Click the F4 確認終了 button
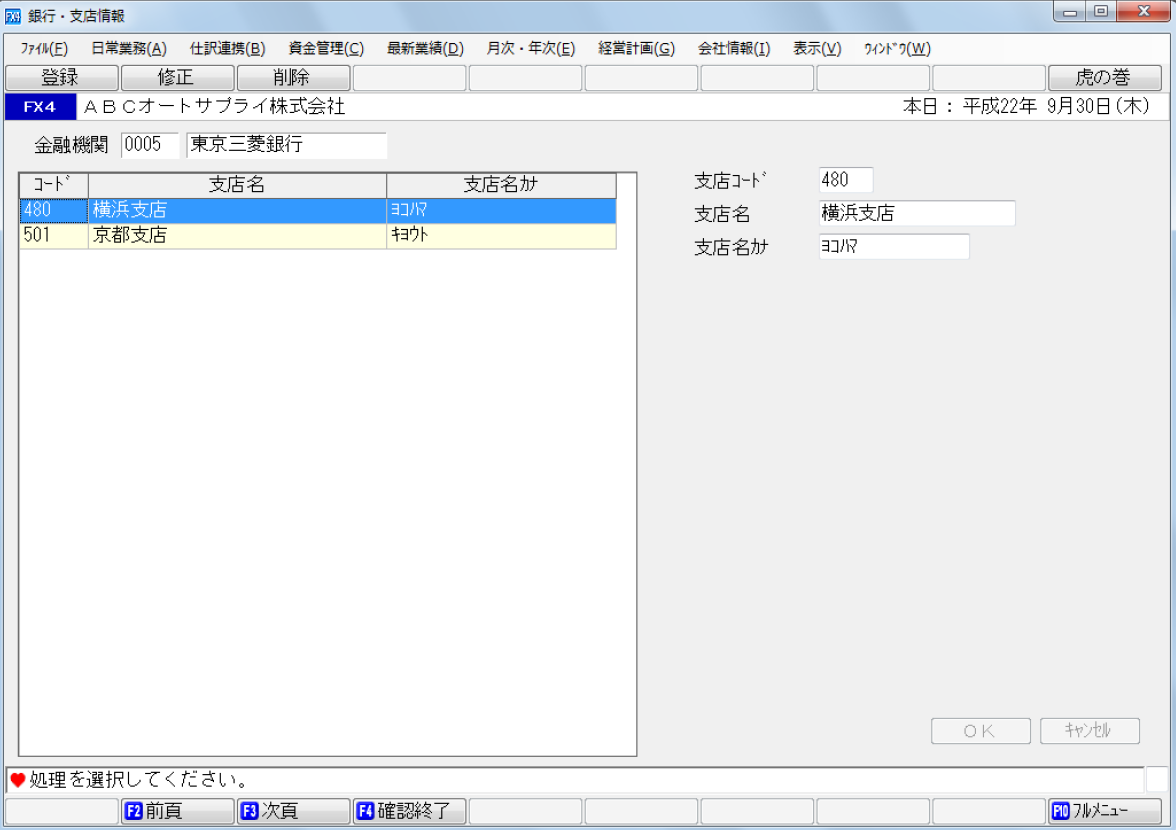Image resolution: width=1176 pixels, height=830 pixels. pos(409,811)
